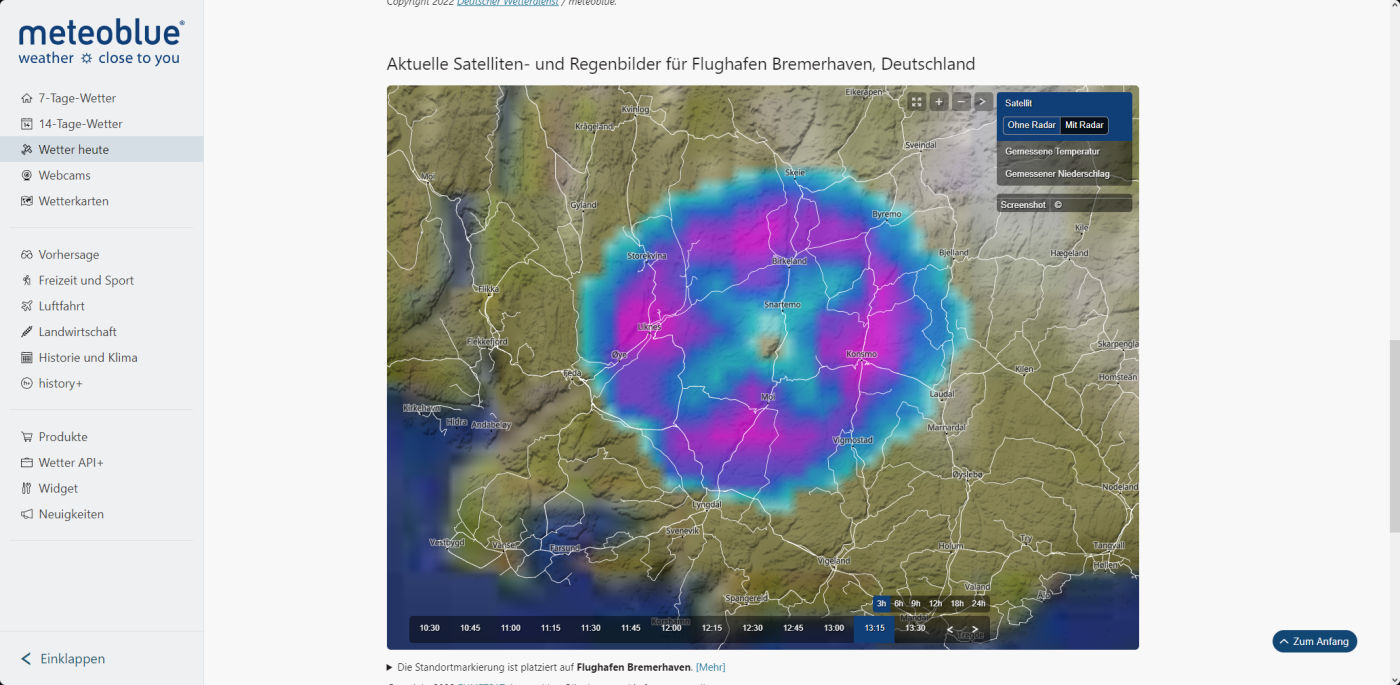The image size is (1400, 685).
Task: Click the Zum Anfang button
Action: click(x=1314, y=642)
